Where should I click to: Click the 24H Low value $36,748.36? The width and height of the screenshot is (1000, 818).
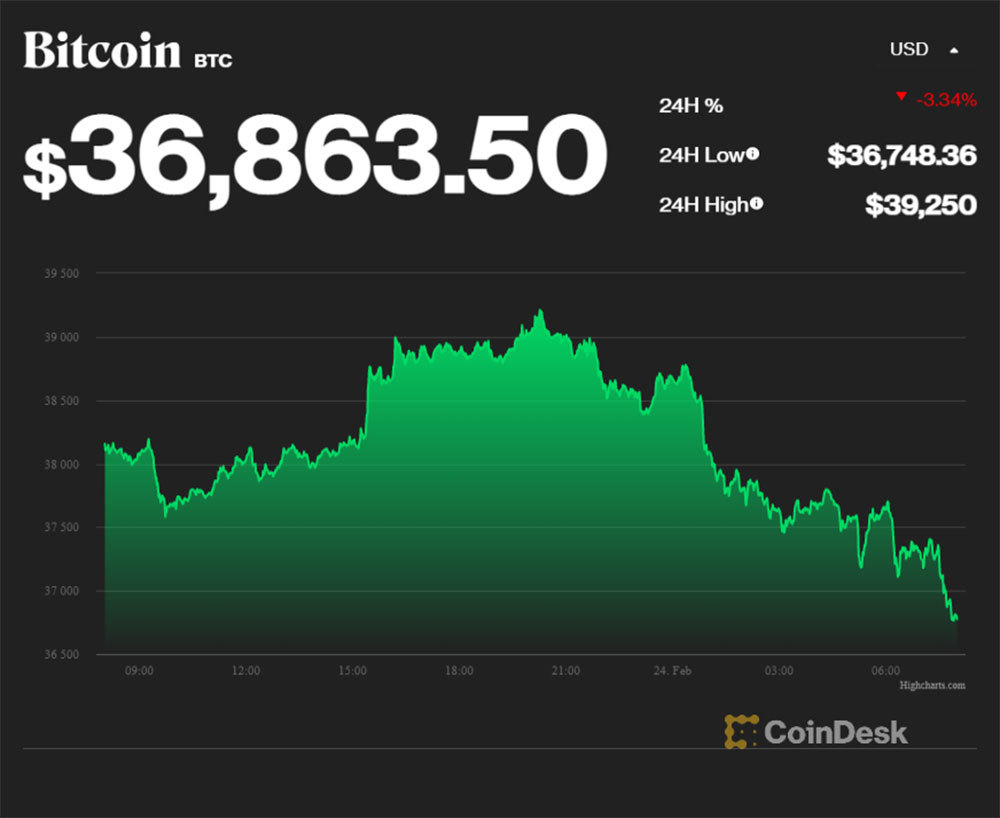(901, 155)
